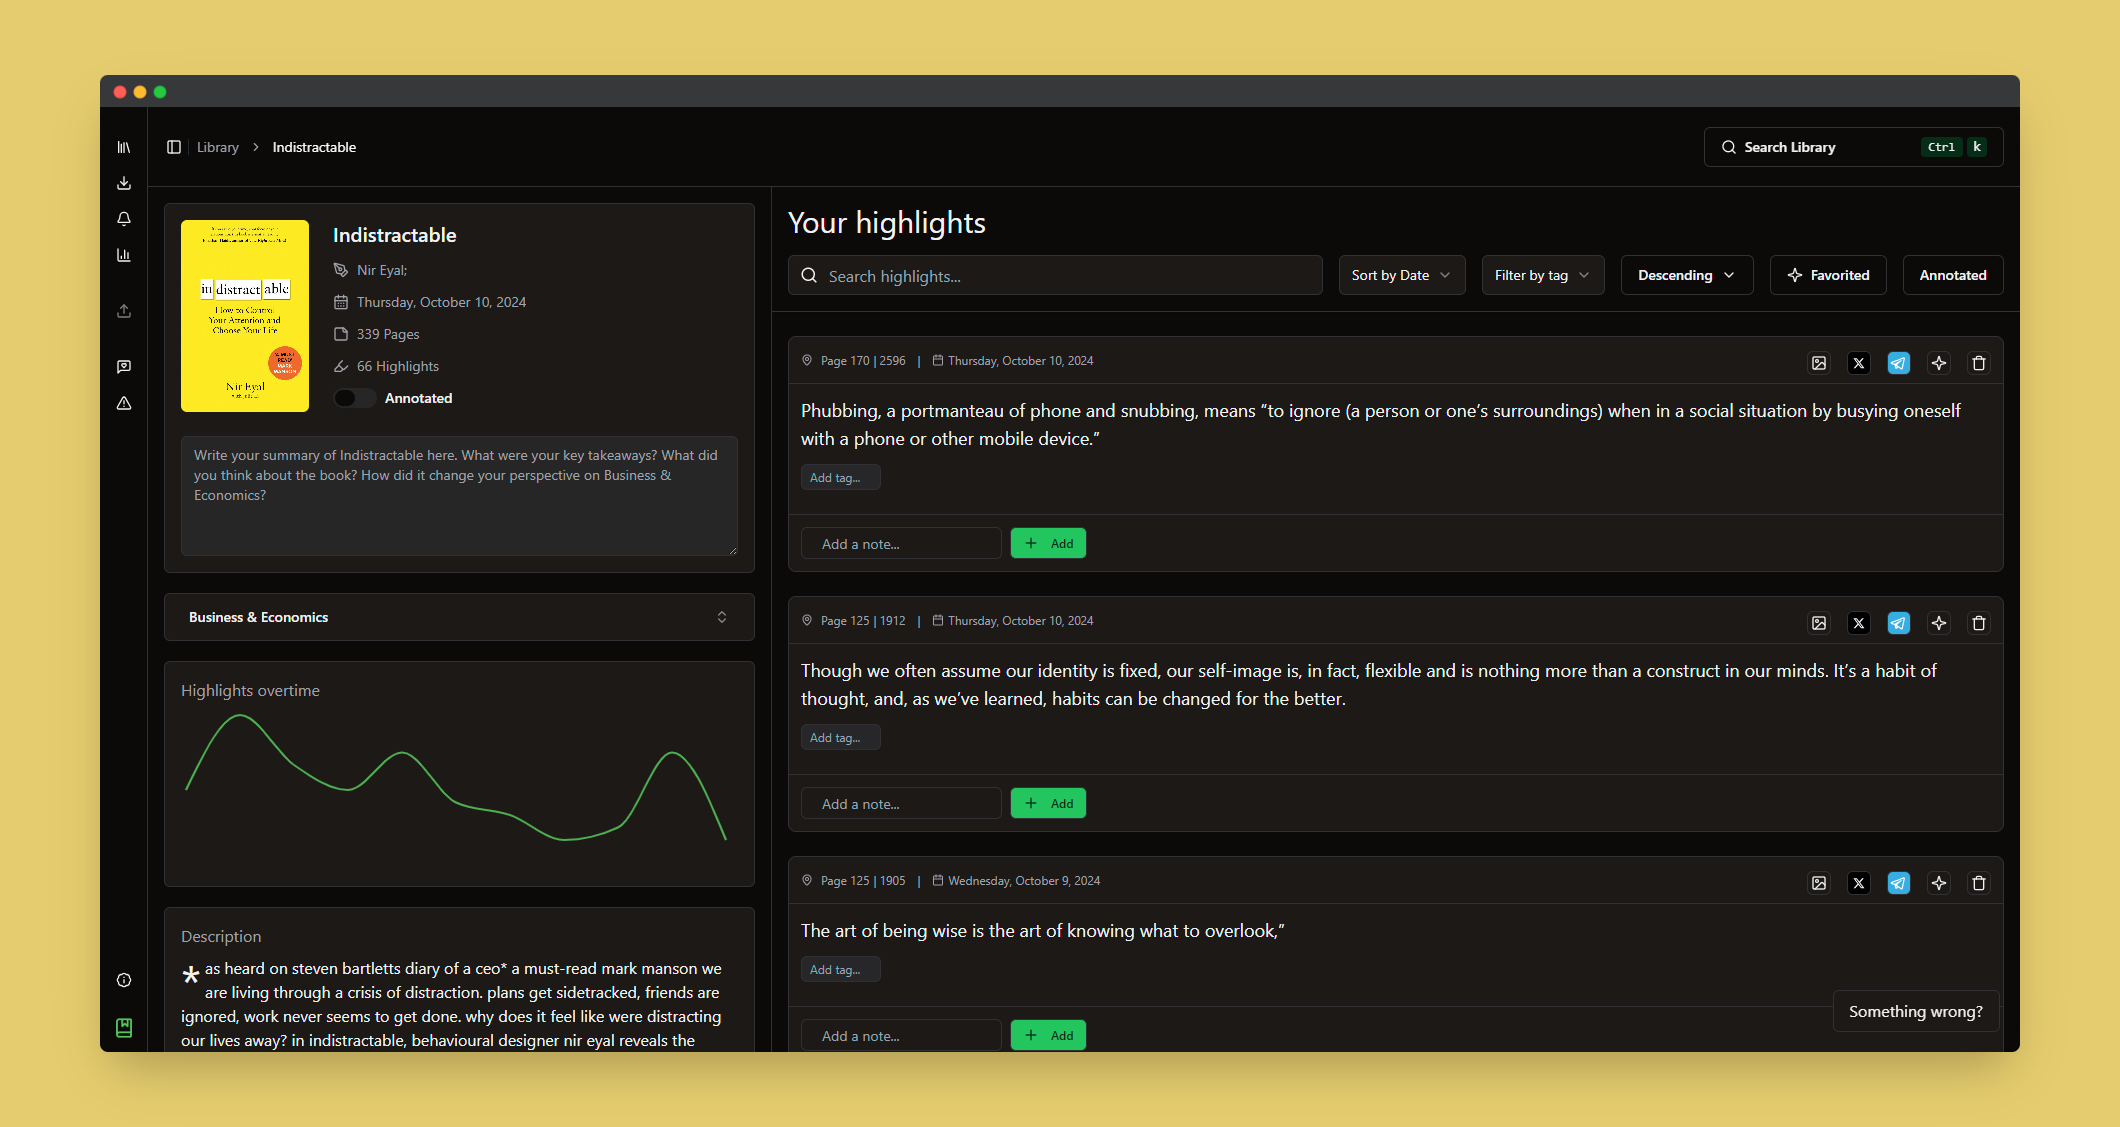
Task: Click the export/upload icon in sidebar
Action: (x=124, y=311)
